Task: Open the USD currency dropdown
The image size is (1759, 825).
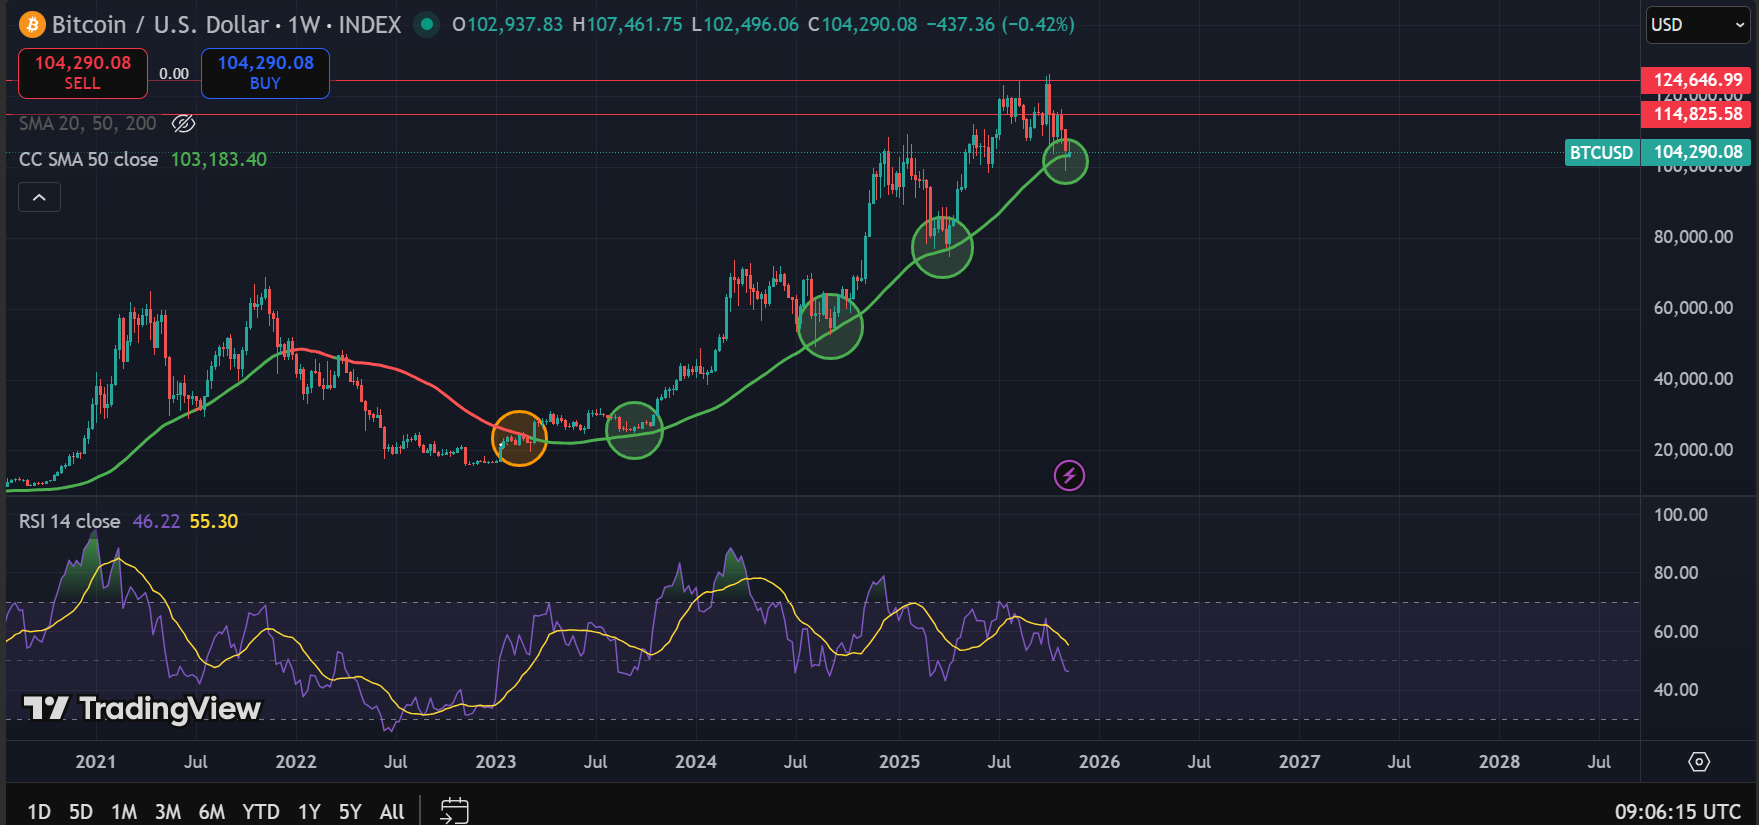Action: [1696, 24]
